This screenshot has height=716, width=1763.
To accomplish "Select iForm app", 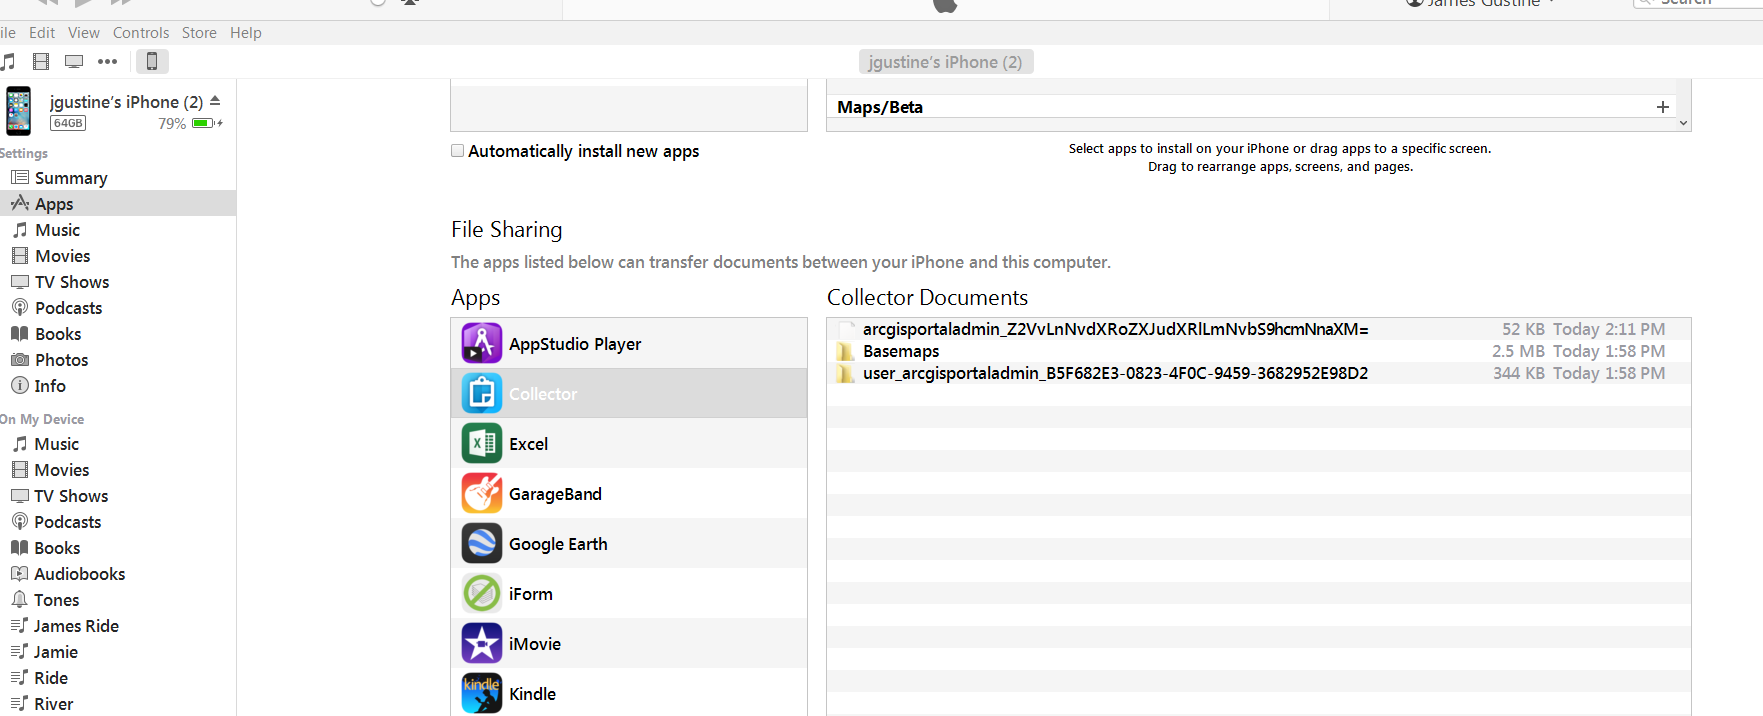I will coord(629,594).
